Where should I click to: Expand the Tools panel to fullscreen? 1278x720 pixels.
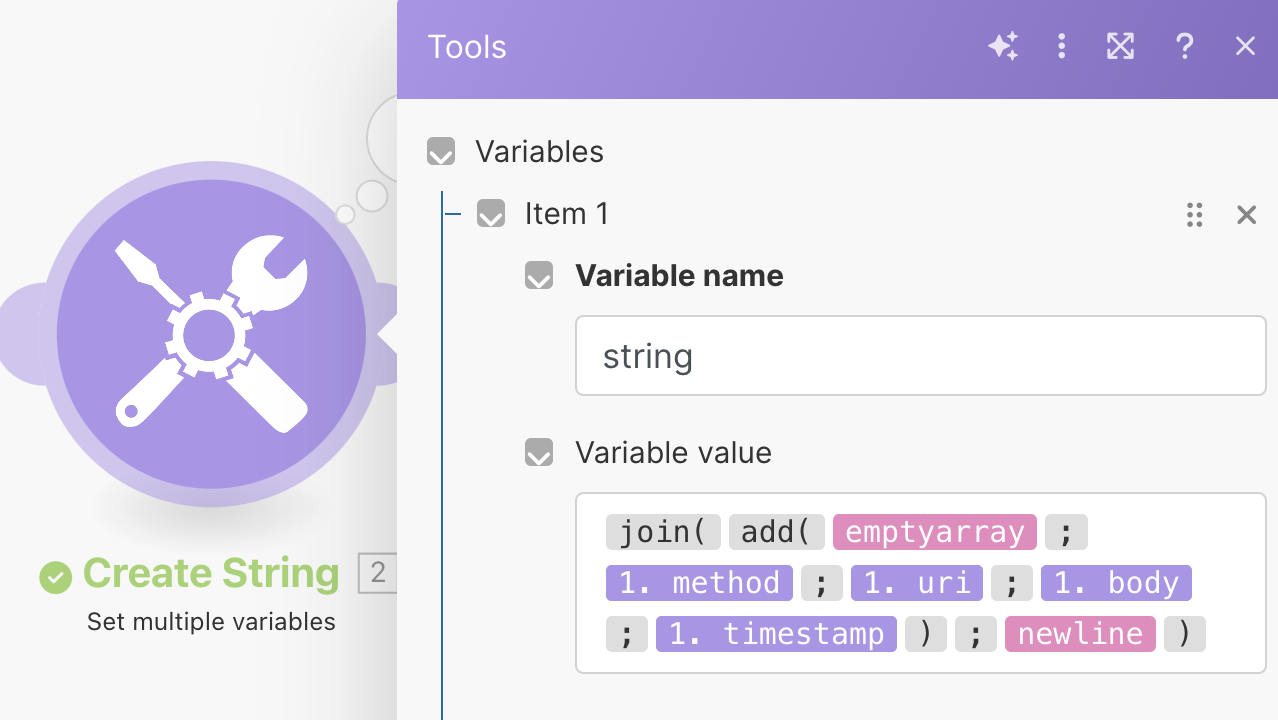click(1120, 46)
